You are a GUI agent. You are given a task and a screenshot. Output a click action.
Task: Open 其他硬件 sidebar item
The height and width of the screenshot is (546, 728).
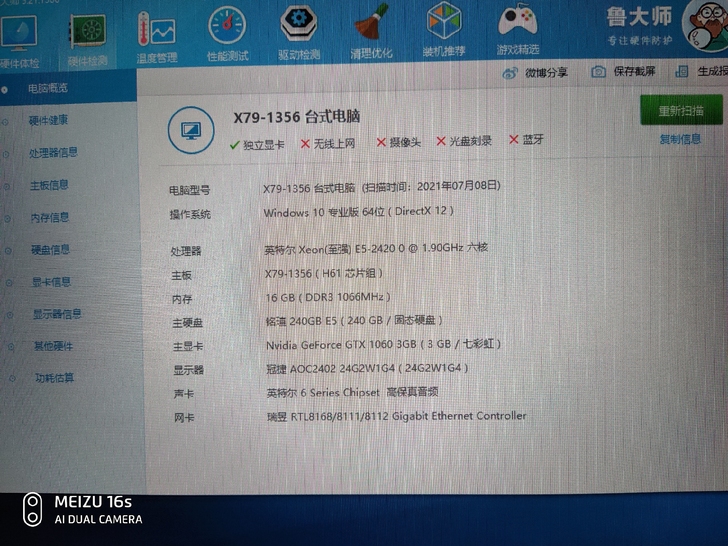[53, 346]
